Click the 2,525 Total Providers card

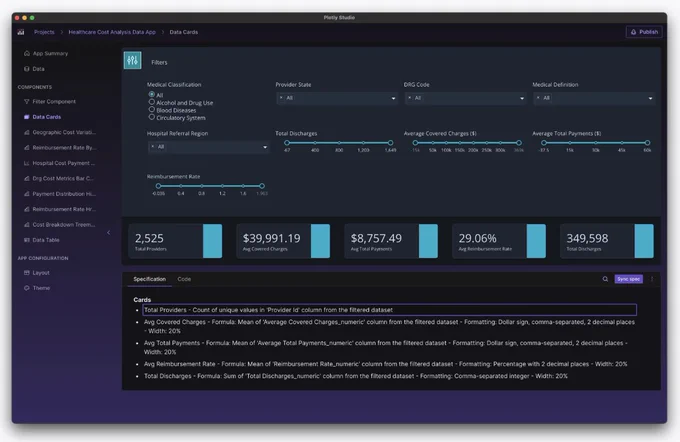tap(175, 241)
